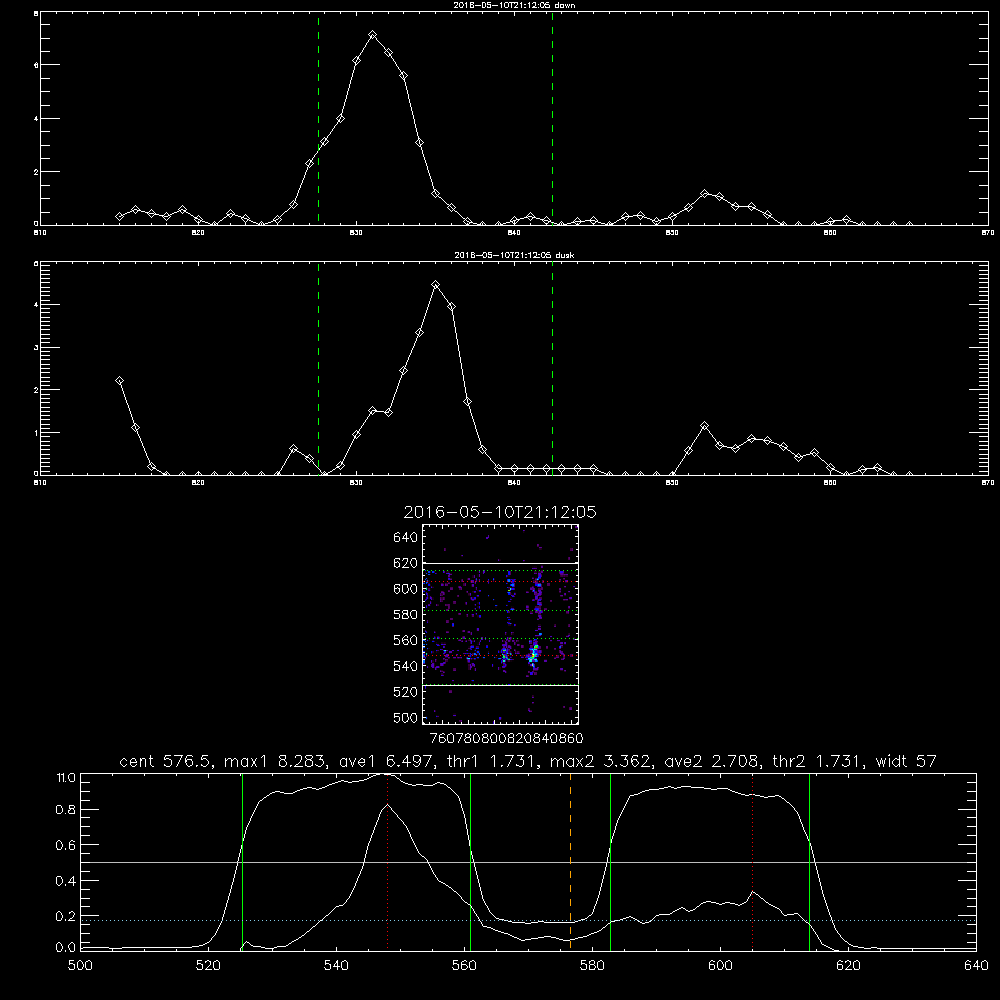This screenshot has width=1000, height=1000.
Task: Click the right green dashed line in dusk plot
Action: coord(552,368)
